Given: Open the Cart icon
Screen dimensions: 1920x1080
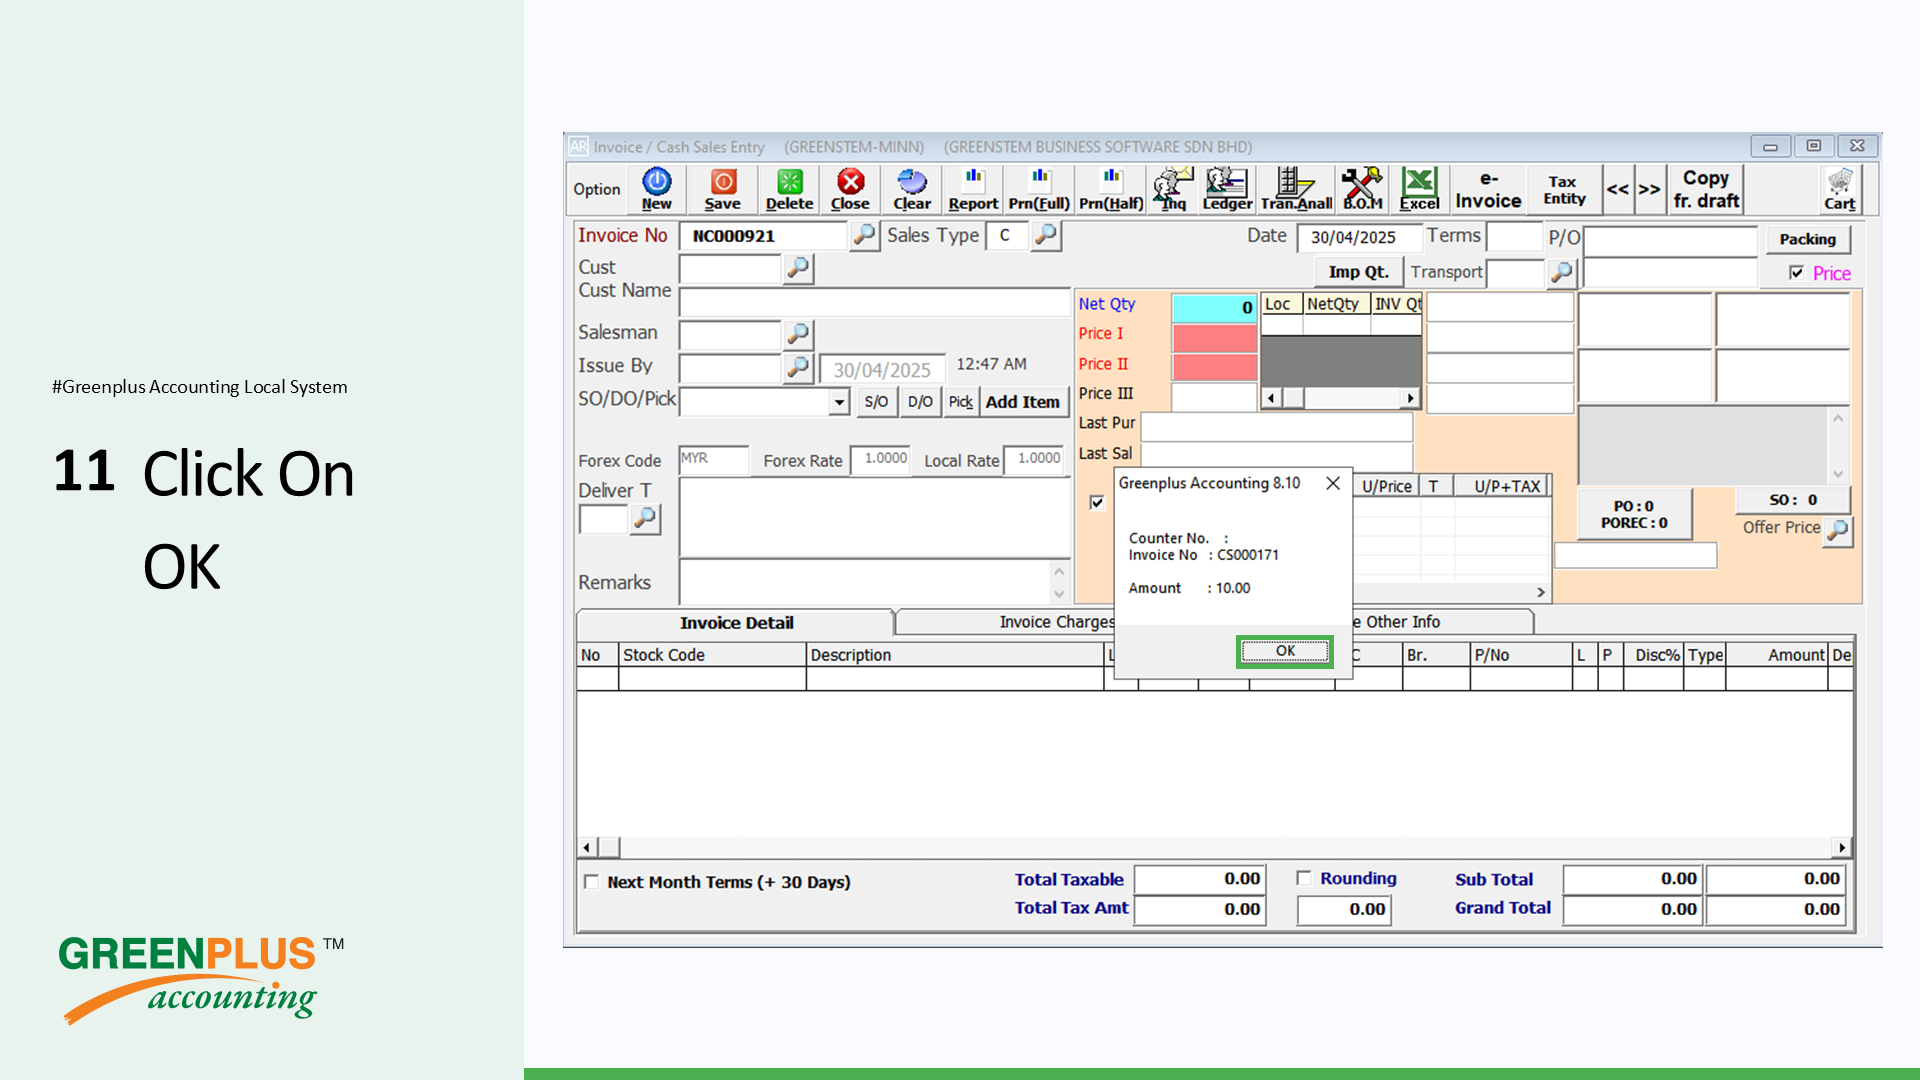Looking at the screenshot, I should click(1840, 189).
